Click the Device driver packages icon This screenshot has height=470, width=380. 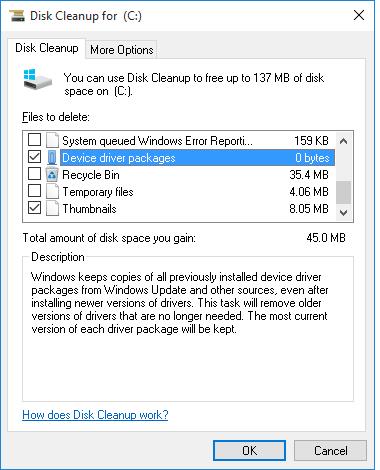coord(52,157)
